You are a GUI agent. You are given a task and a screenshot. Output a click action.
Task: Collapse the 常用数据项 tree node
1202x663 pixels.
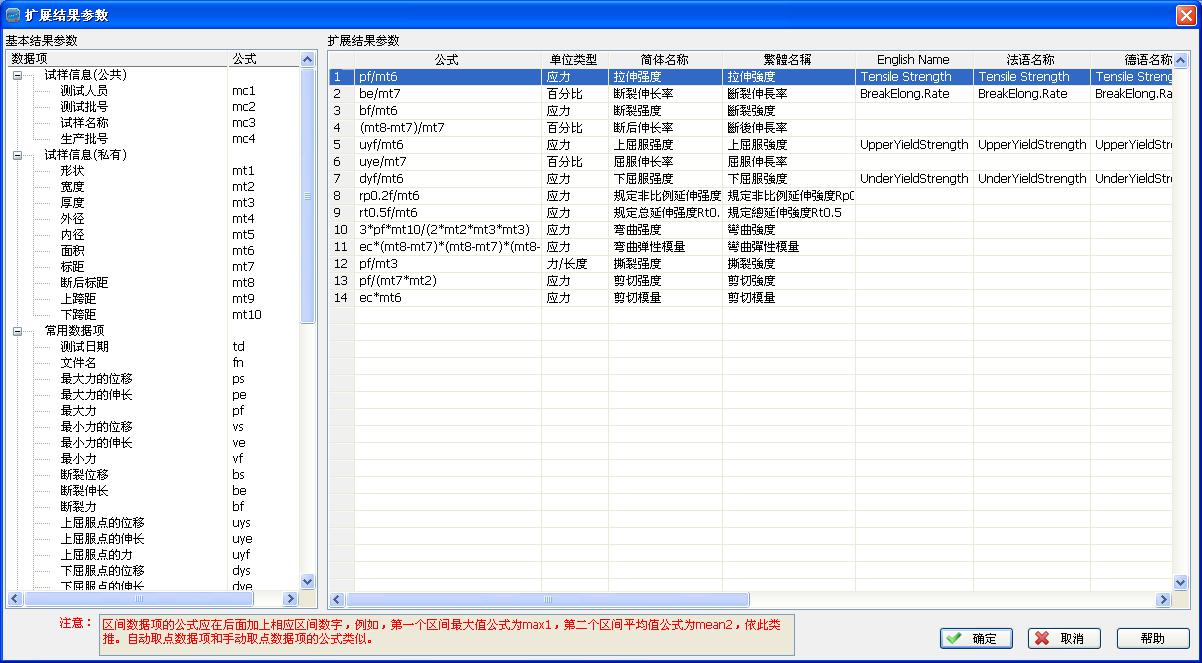(x=17, y=331)
